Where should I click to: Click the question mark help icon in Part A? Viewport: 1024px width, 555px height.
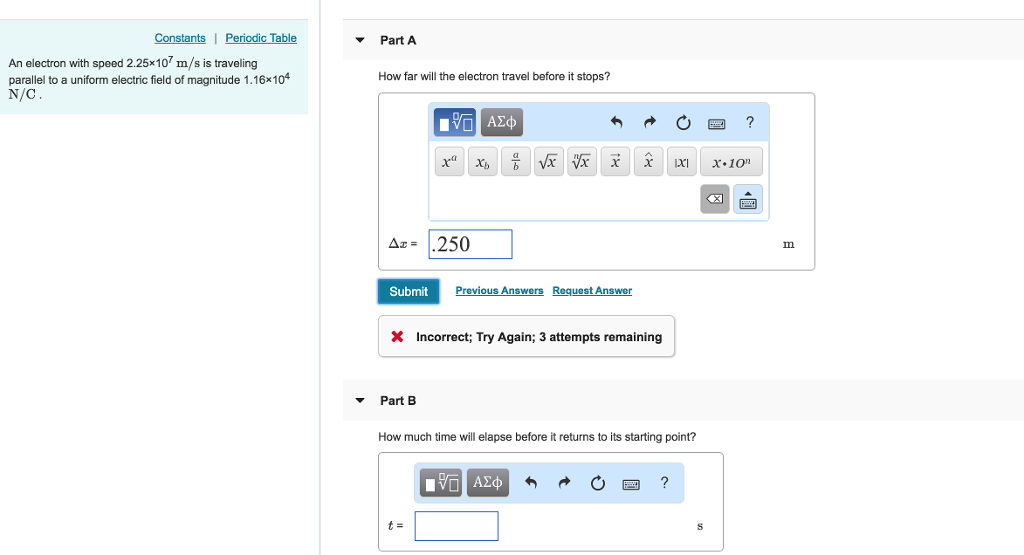click(x=750, y=123)
